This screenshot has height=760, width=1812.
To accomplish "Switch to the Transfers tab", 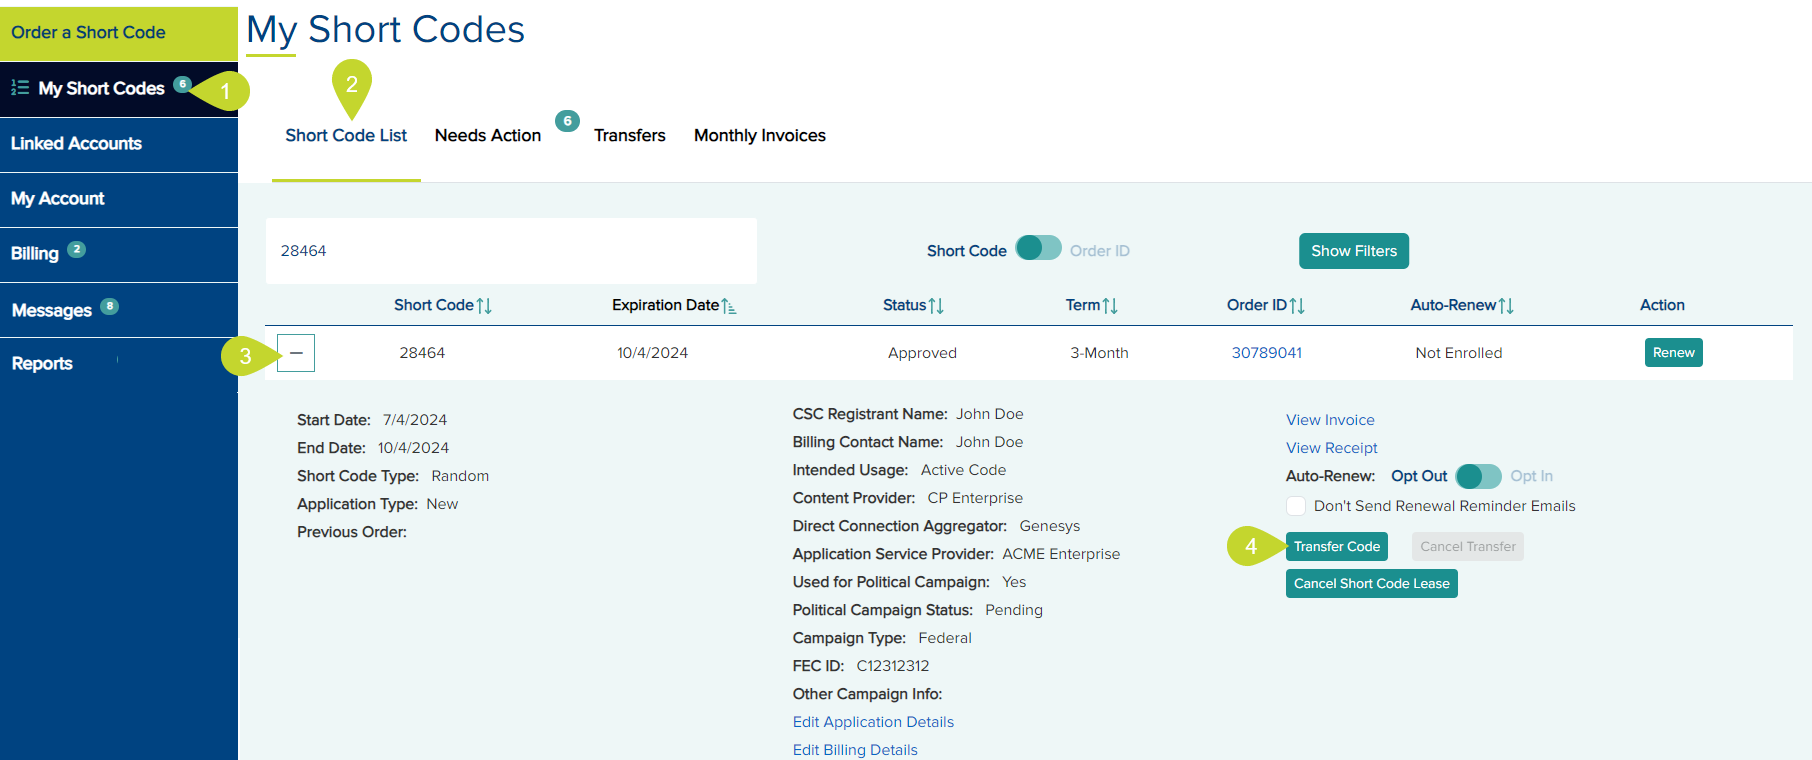I will pyautogui.click(x=629, y=136).
